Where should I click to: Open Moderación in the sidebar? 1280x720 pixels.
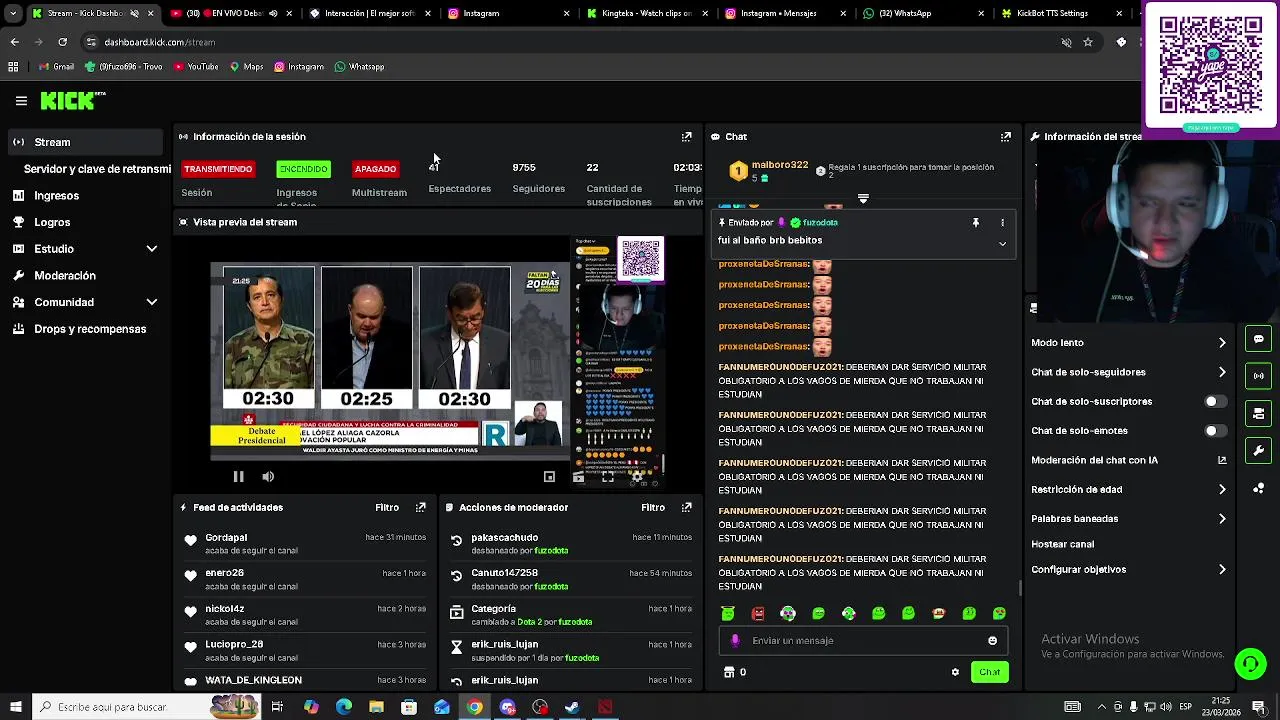[85, 276]
